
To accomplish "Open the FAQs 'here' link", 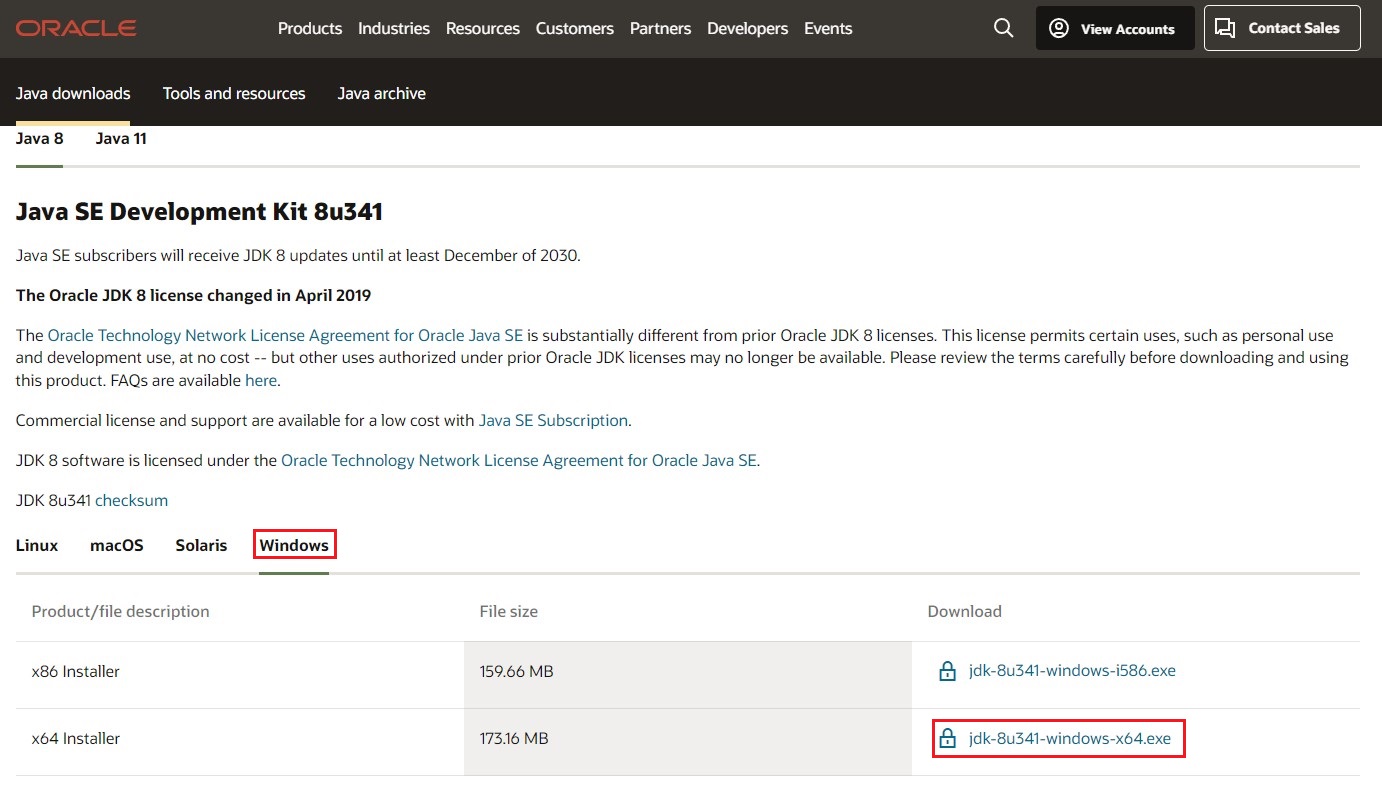I will [261, 381].
